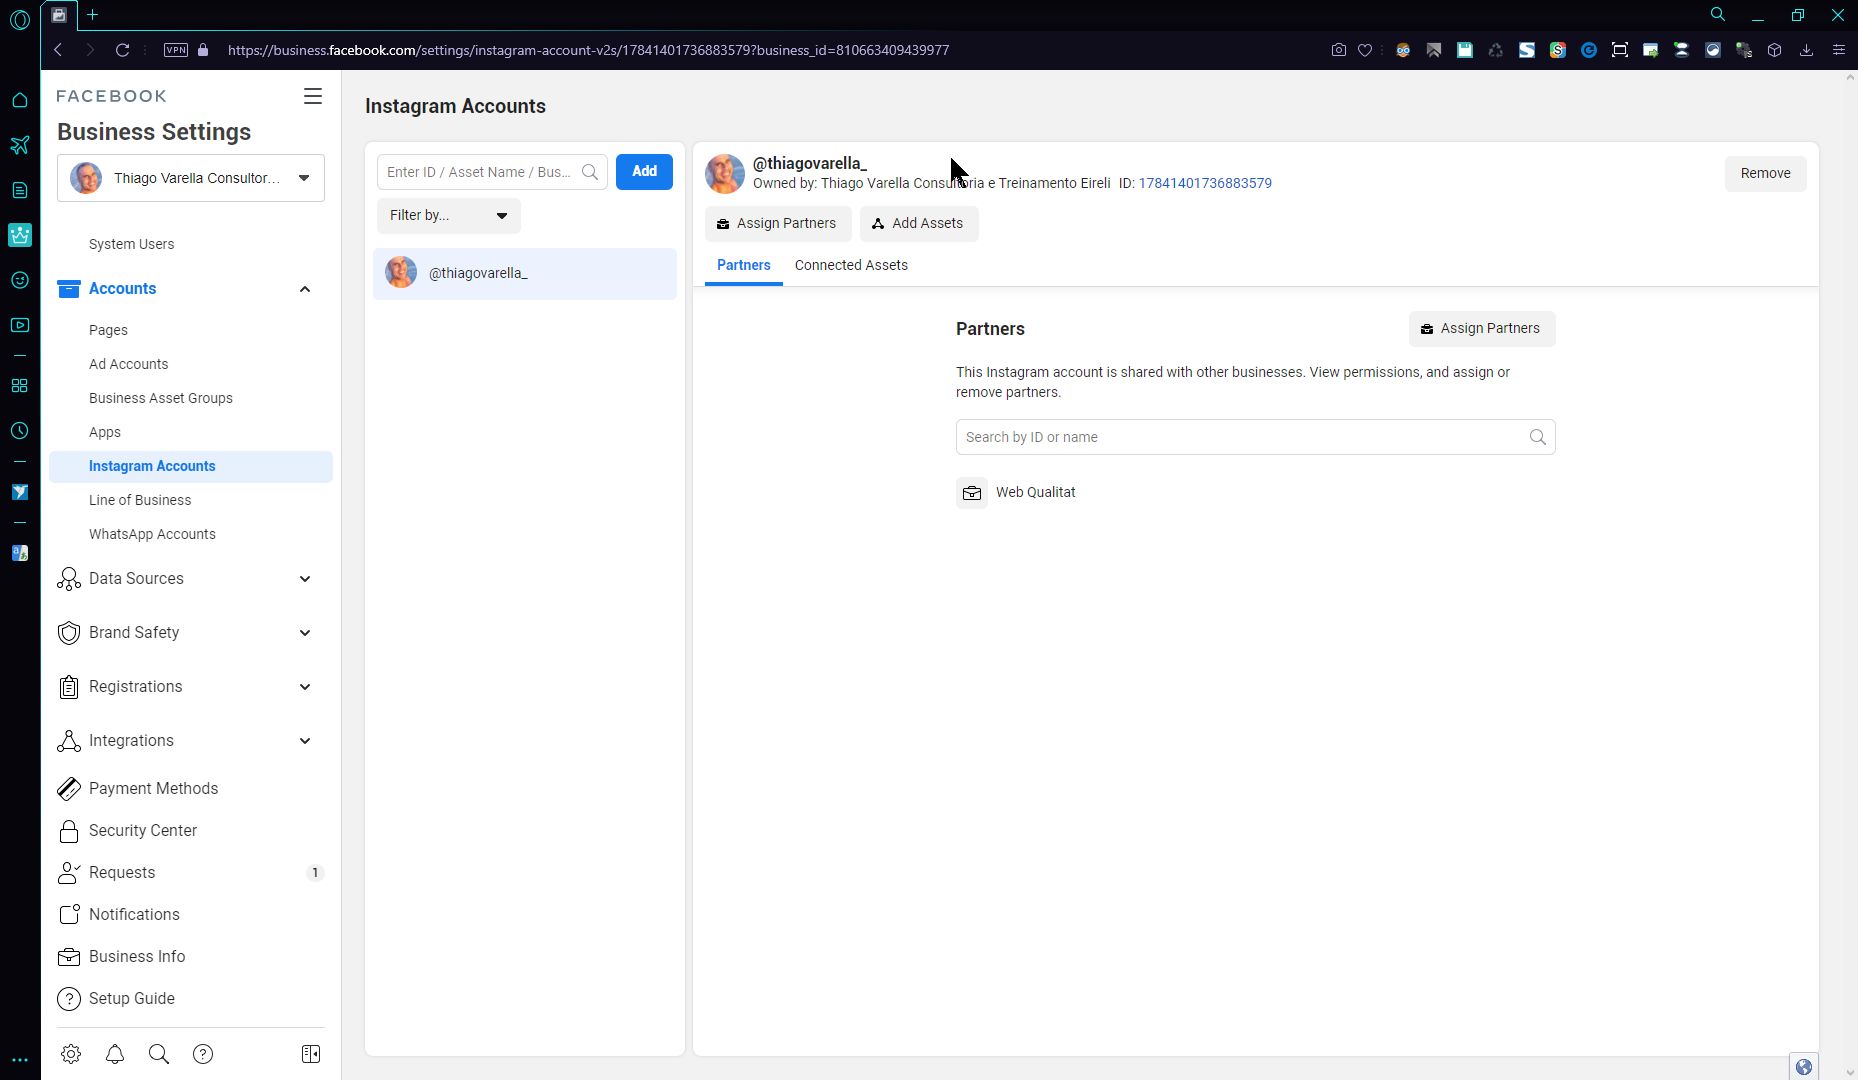
Task: Click the browser snapshot camera icon
Action: tap(1339, 50)
